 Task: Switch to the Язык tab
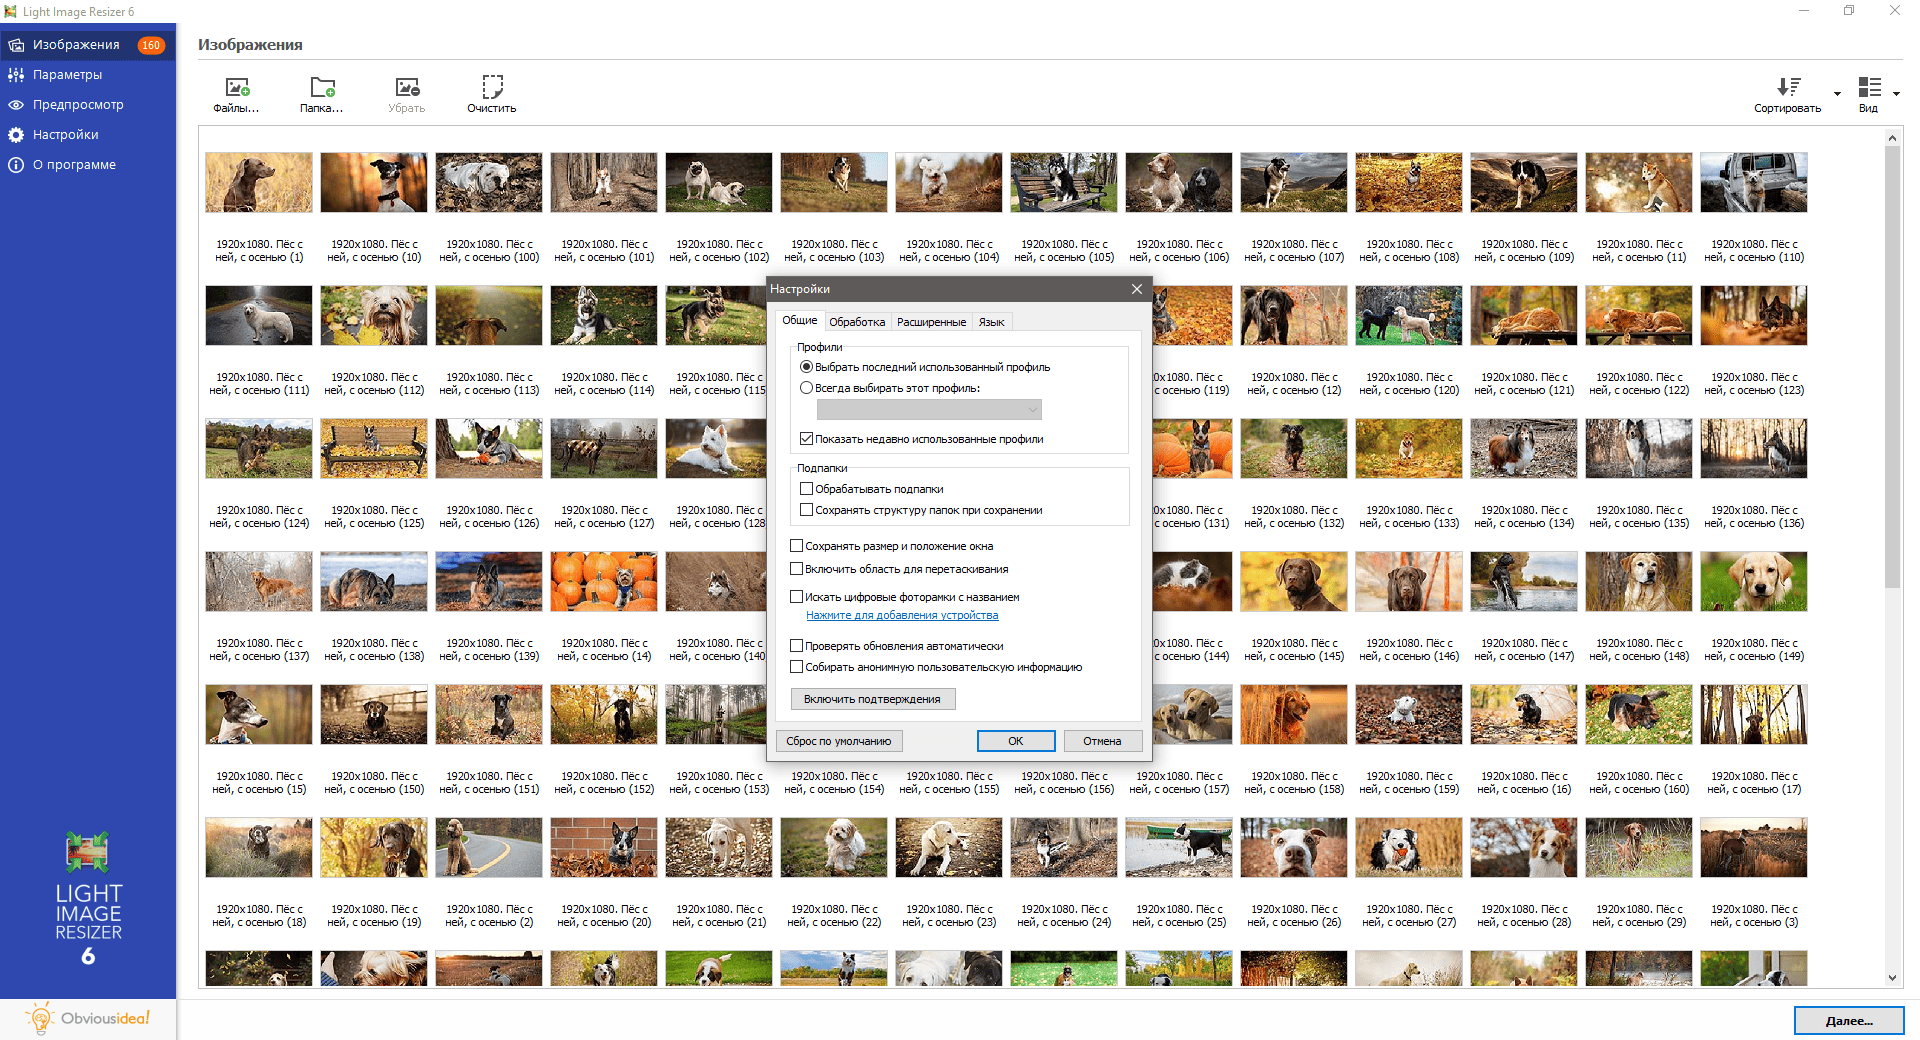click(991, 322)
